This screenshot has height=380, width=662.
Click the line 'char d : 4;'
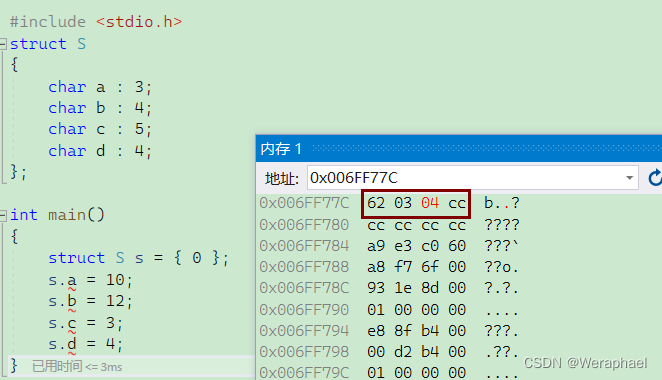click(100, 151)
